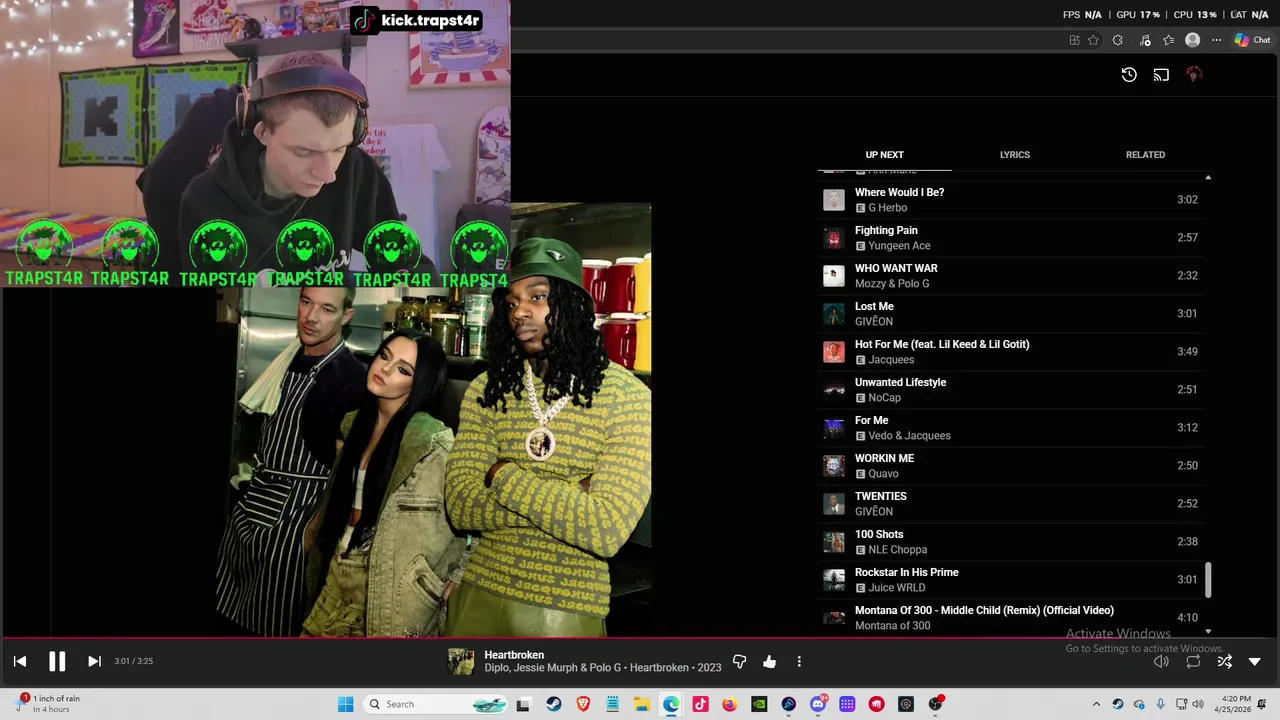Open TikTok app from the taskbar
Screen dimensions: 1280x720
pos(700,704)
